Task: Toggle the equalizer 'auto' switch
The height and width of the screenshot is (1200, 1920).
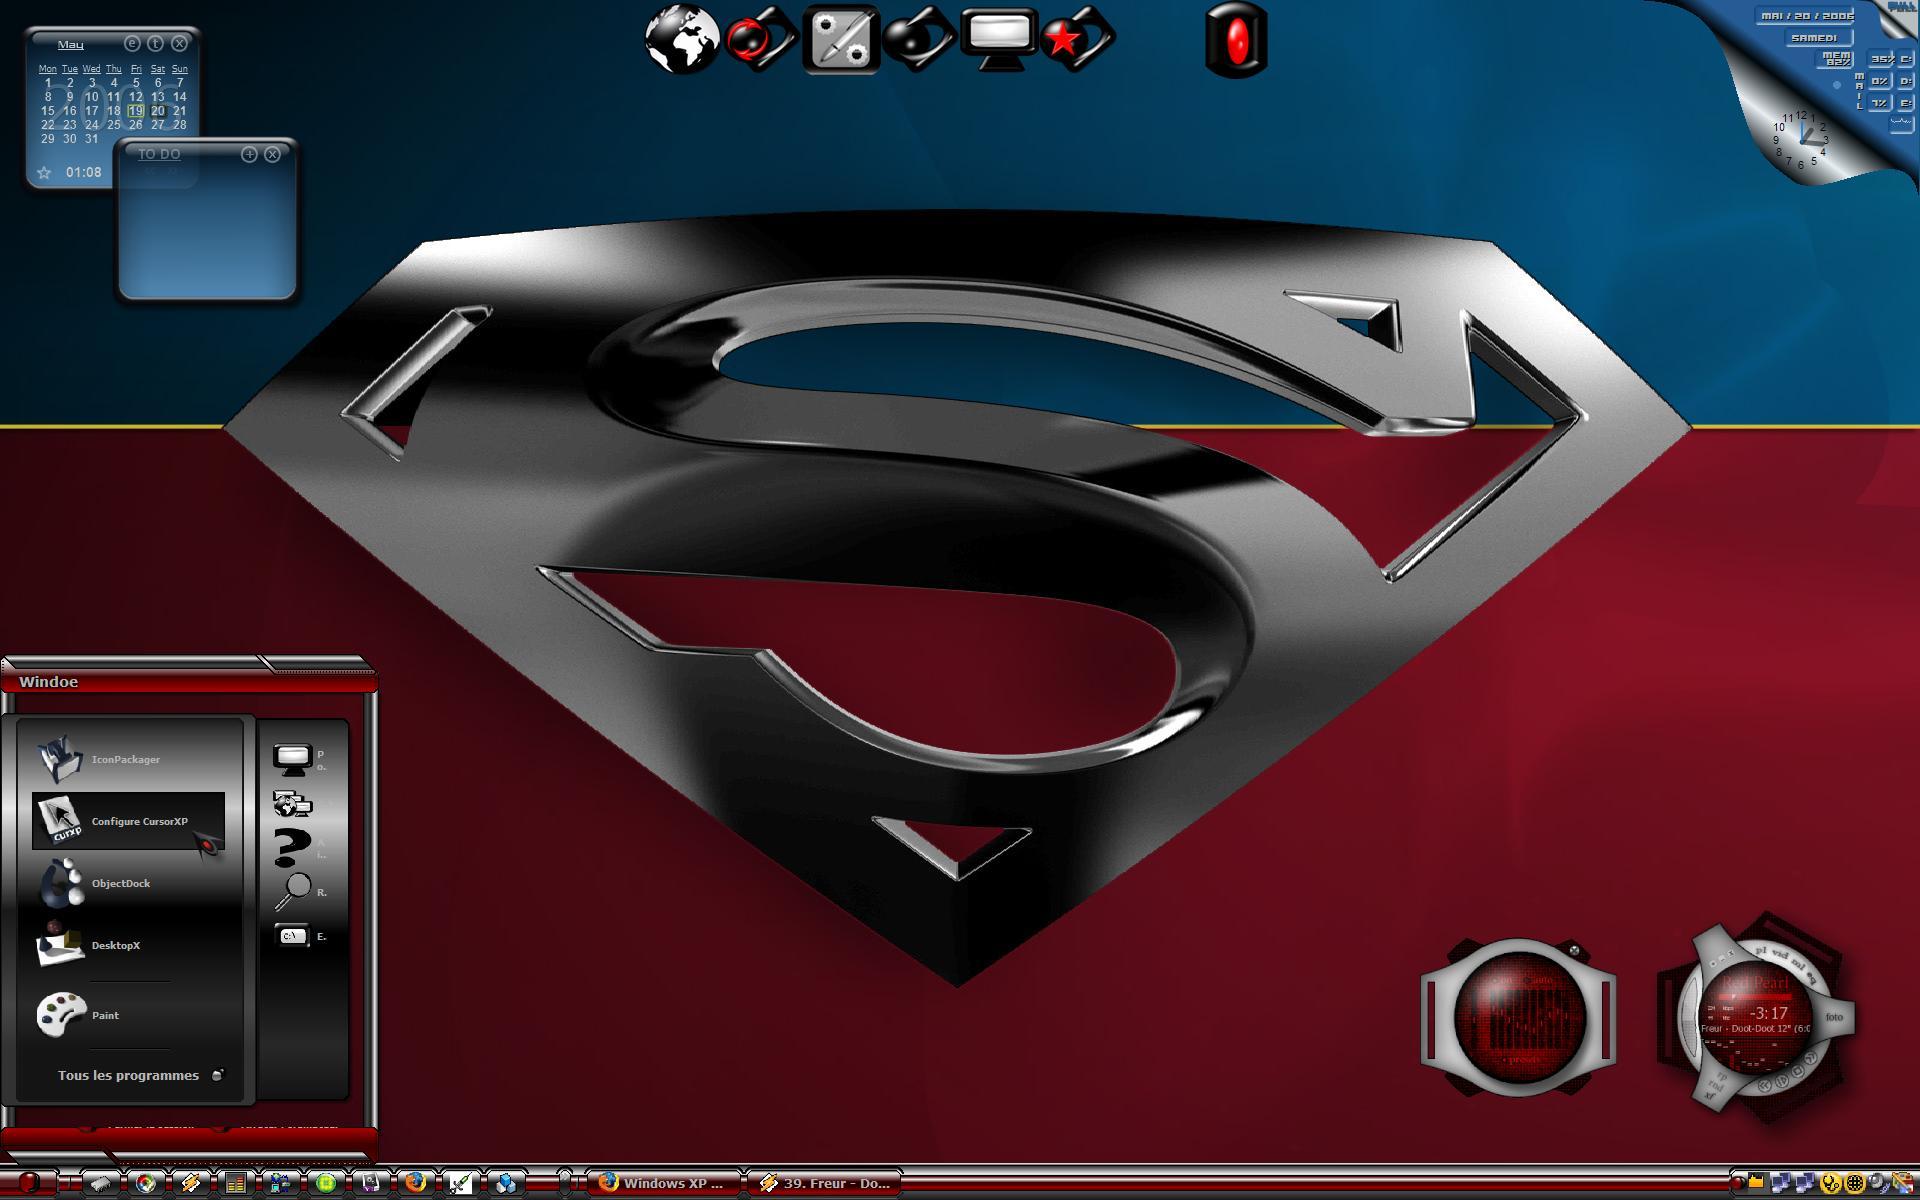Action: coord(1538,980)
